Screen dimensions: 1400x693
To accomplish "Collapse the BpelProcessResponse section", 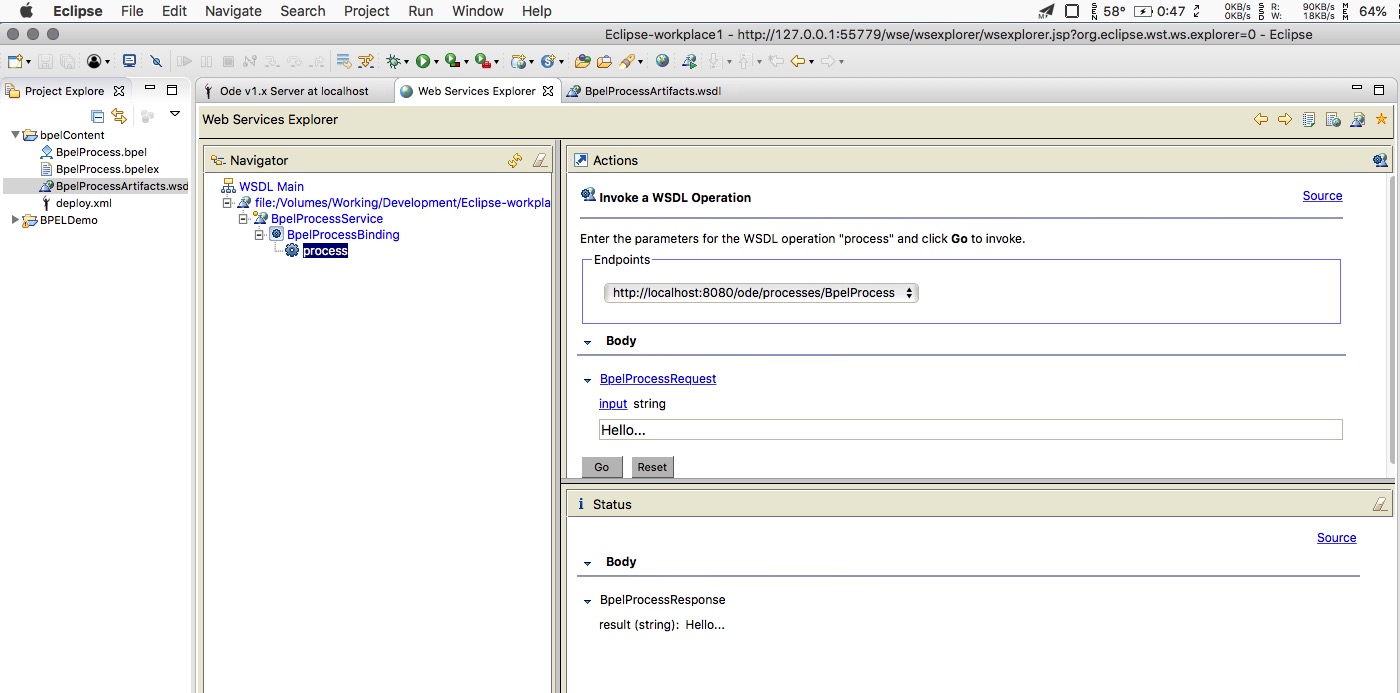I will pyautogui.click(x=587, y=601).
